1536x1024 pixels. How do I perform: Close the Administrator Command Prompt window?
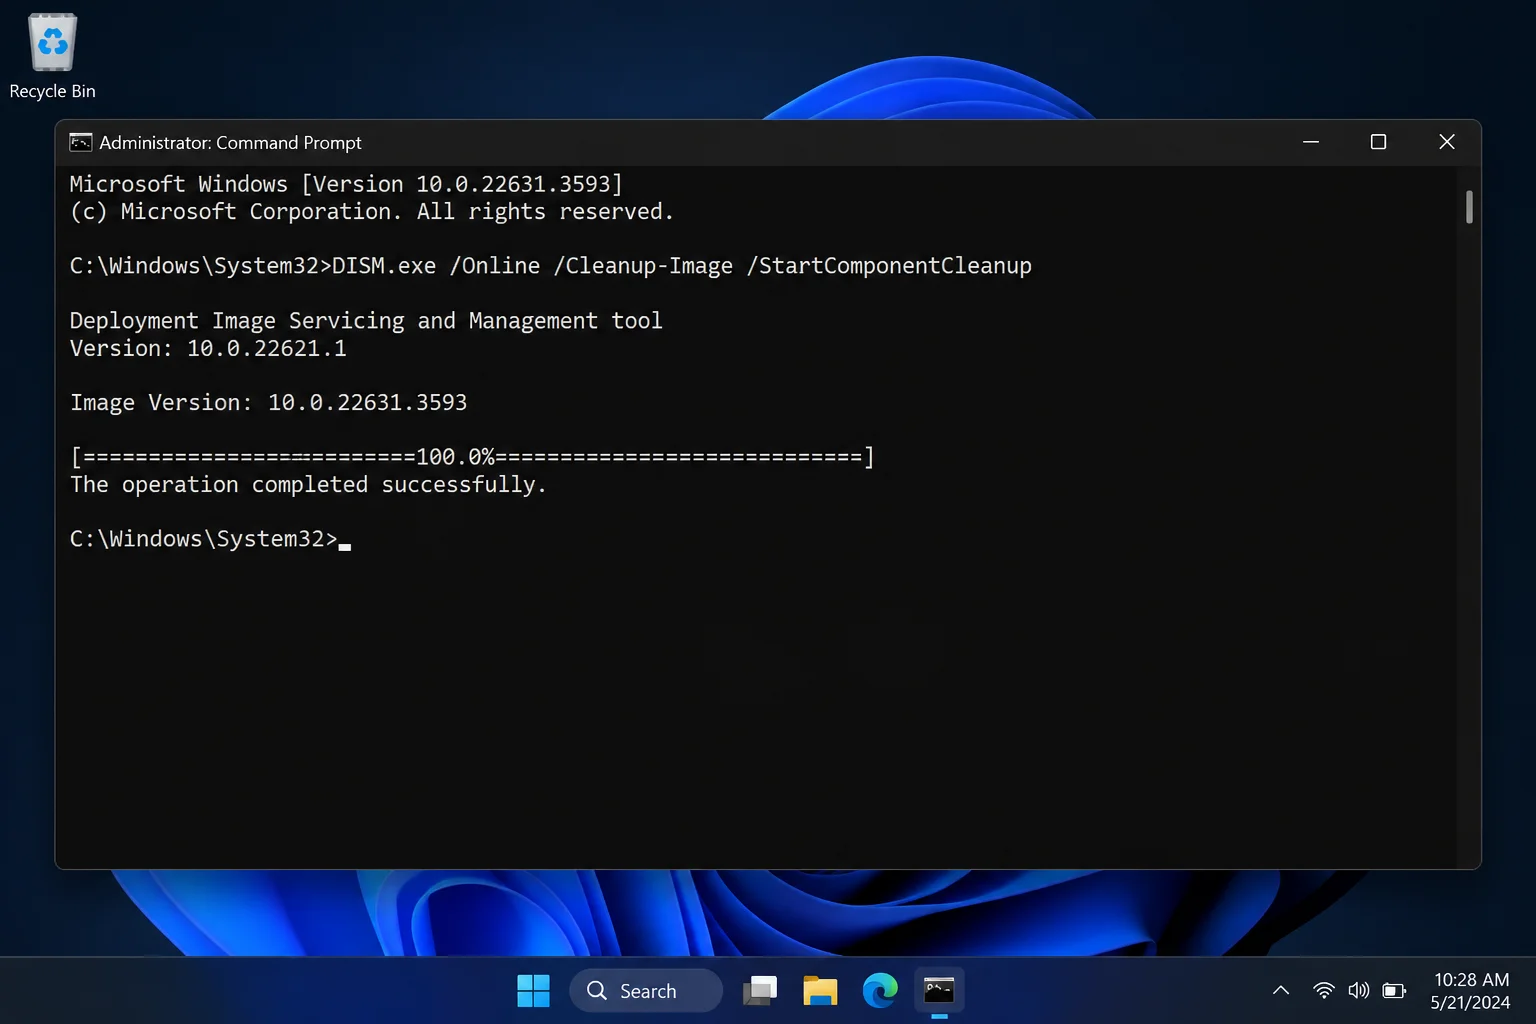click(x=1446, y=142)
